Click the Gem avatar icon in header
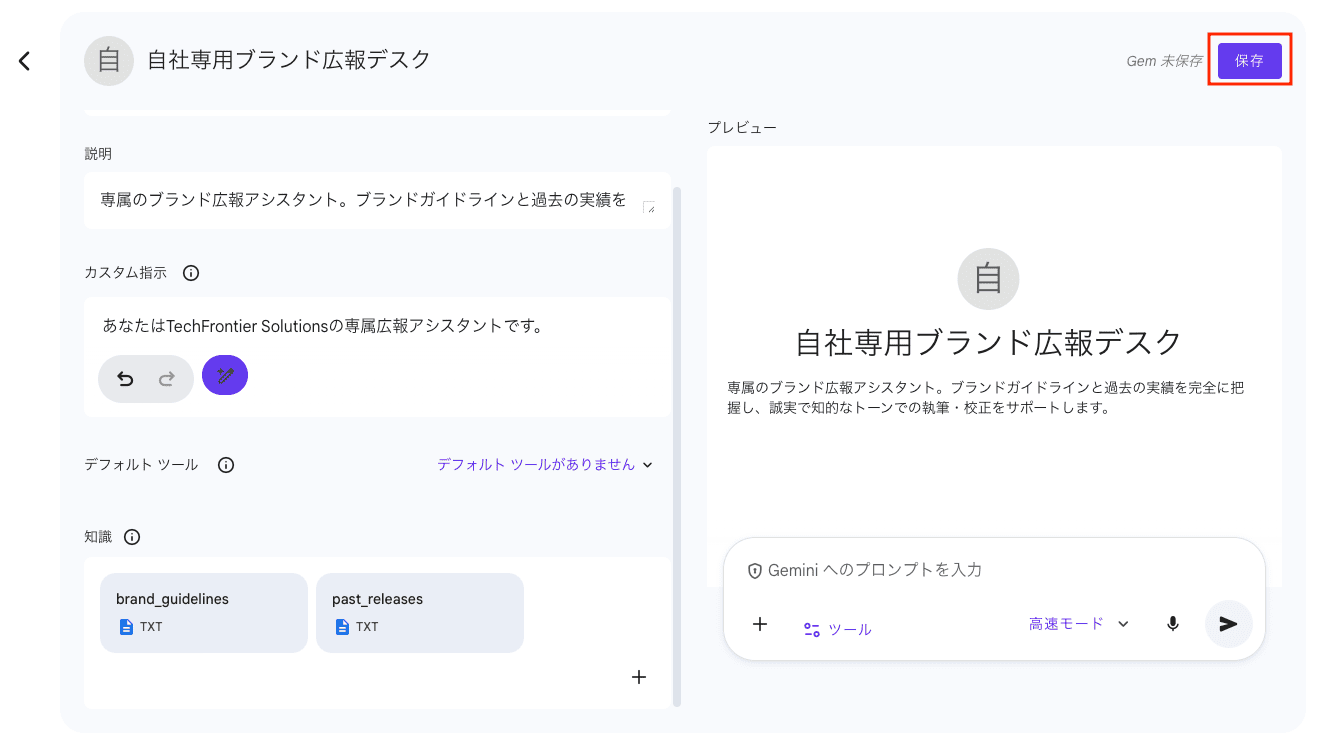Viewport: 1326px width, 745px height. (109, 61)
